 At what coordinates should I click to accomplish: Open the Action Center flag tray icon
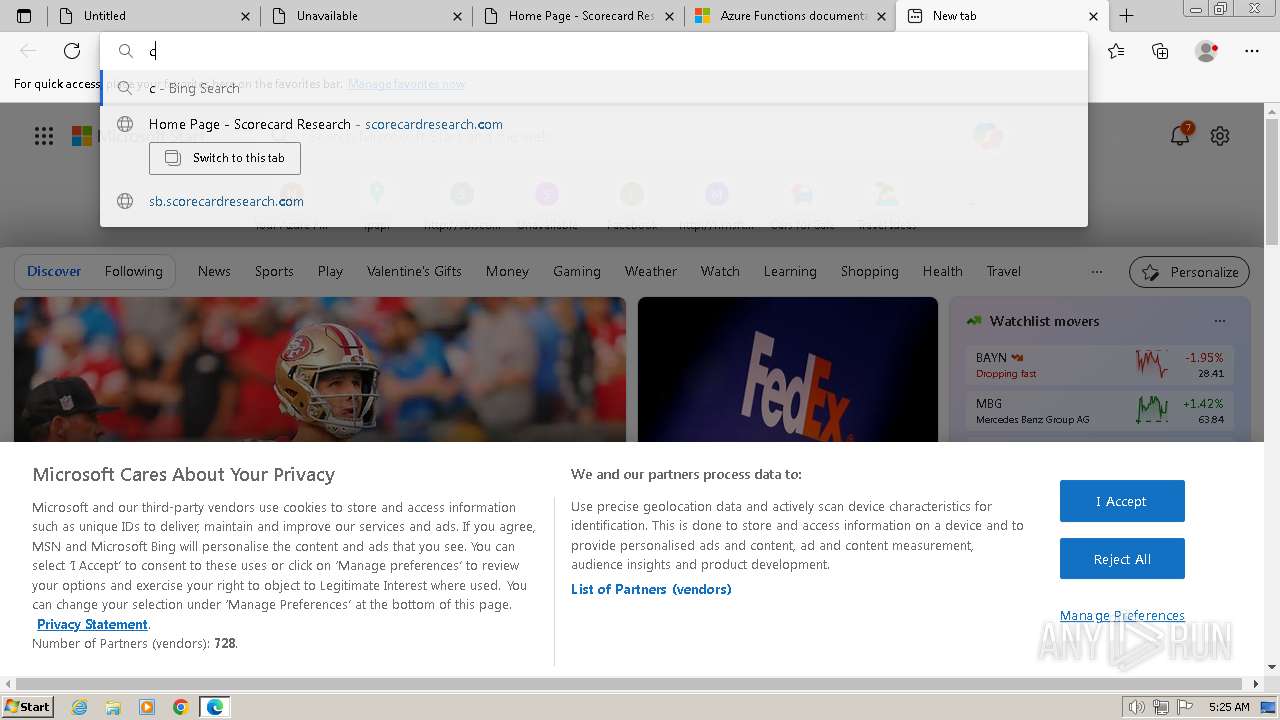1184,707
